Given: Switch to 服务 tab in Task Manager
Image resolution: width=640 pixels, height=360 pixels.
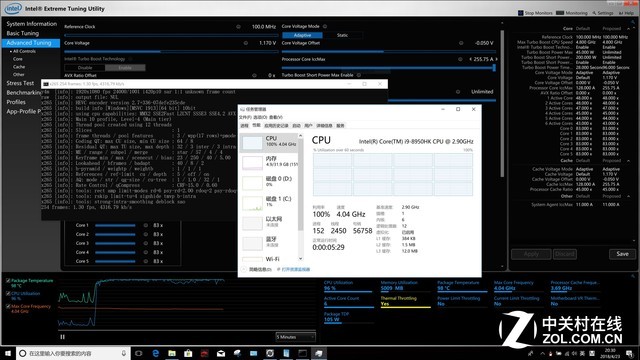Looking at the screenshot, I should tap(340, 126).
